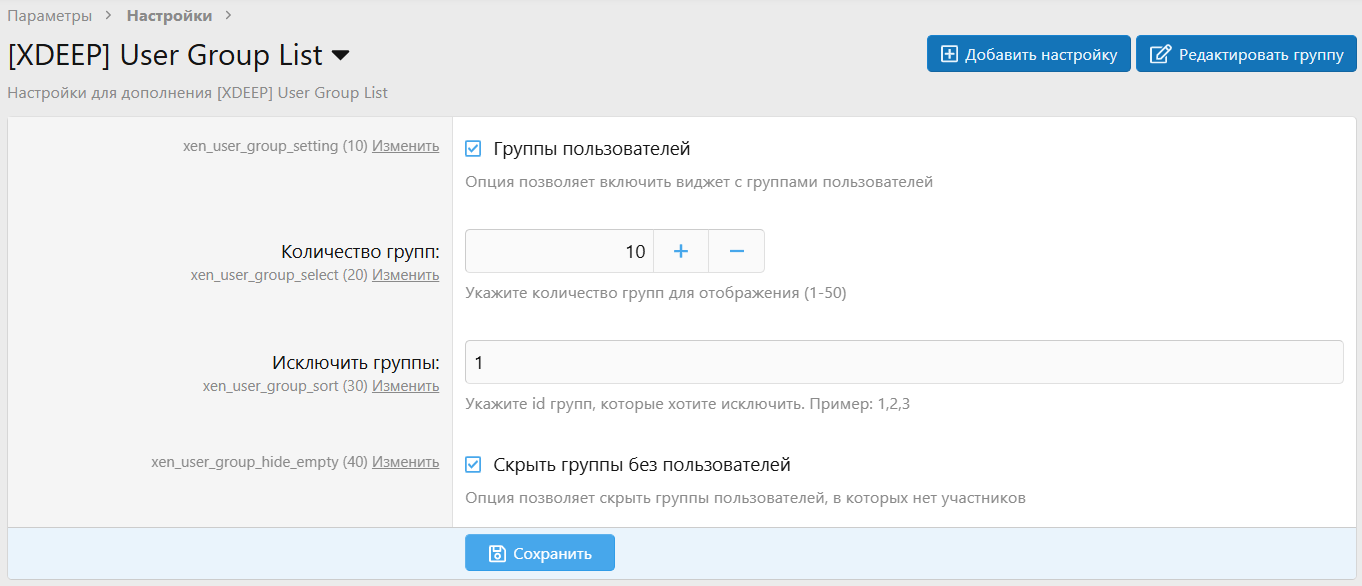Toggle 'Скрыть группы без пользователей'

[472, 463]
